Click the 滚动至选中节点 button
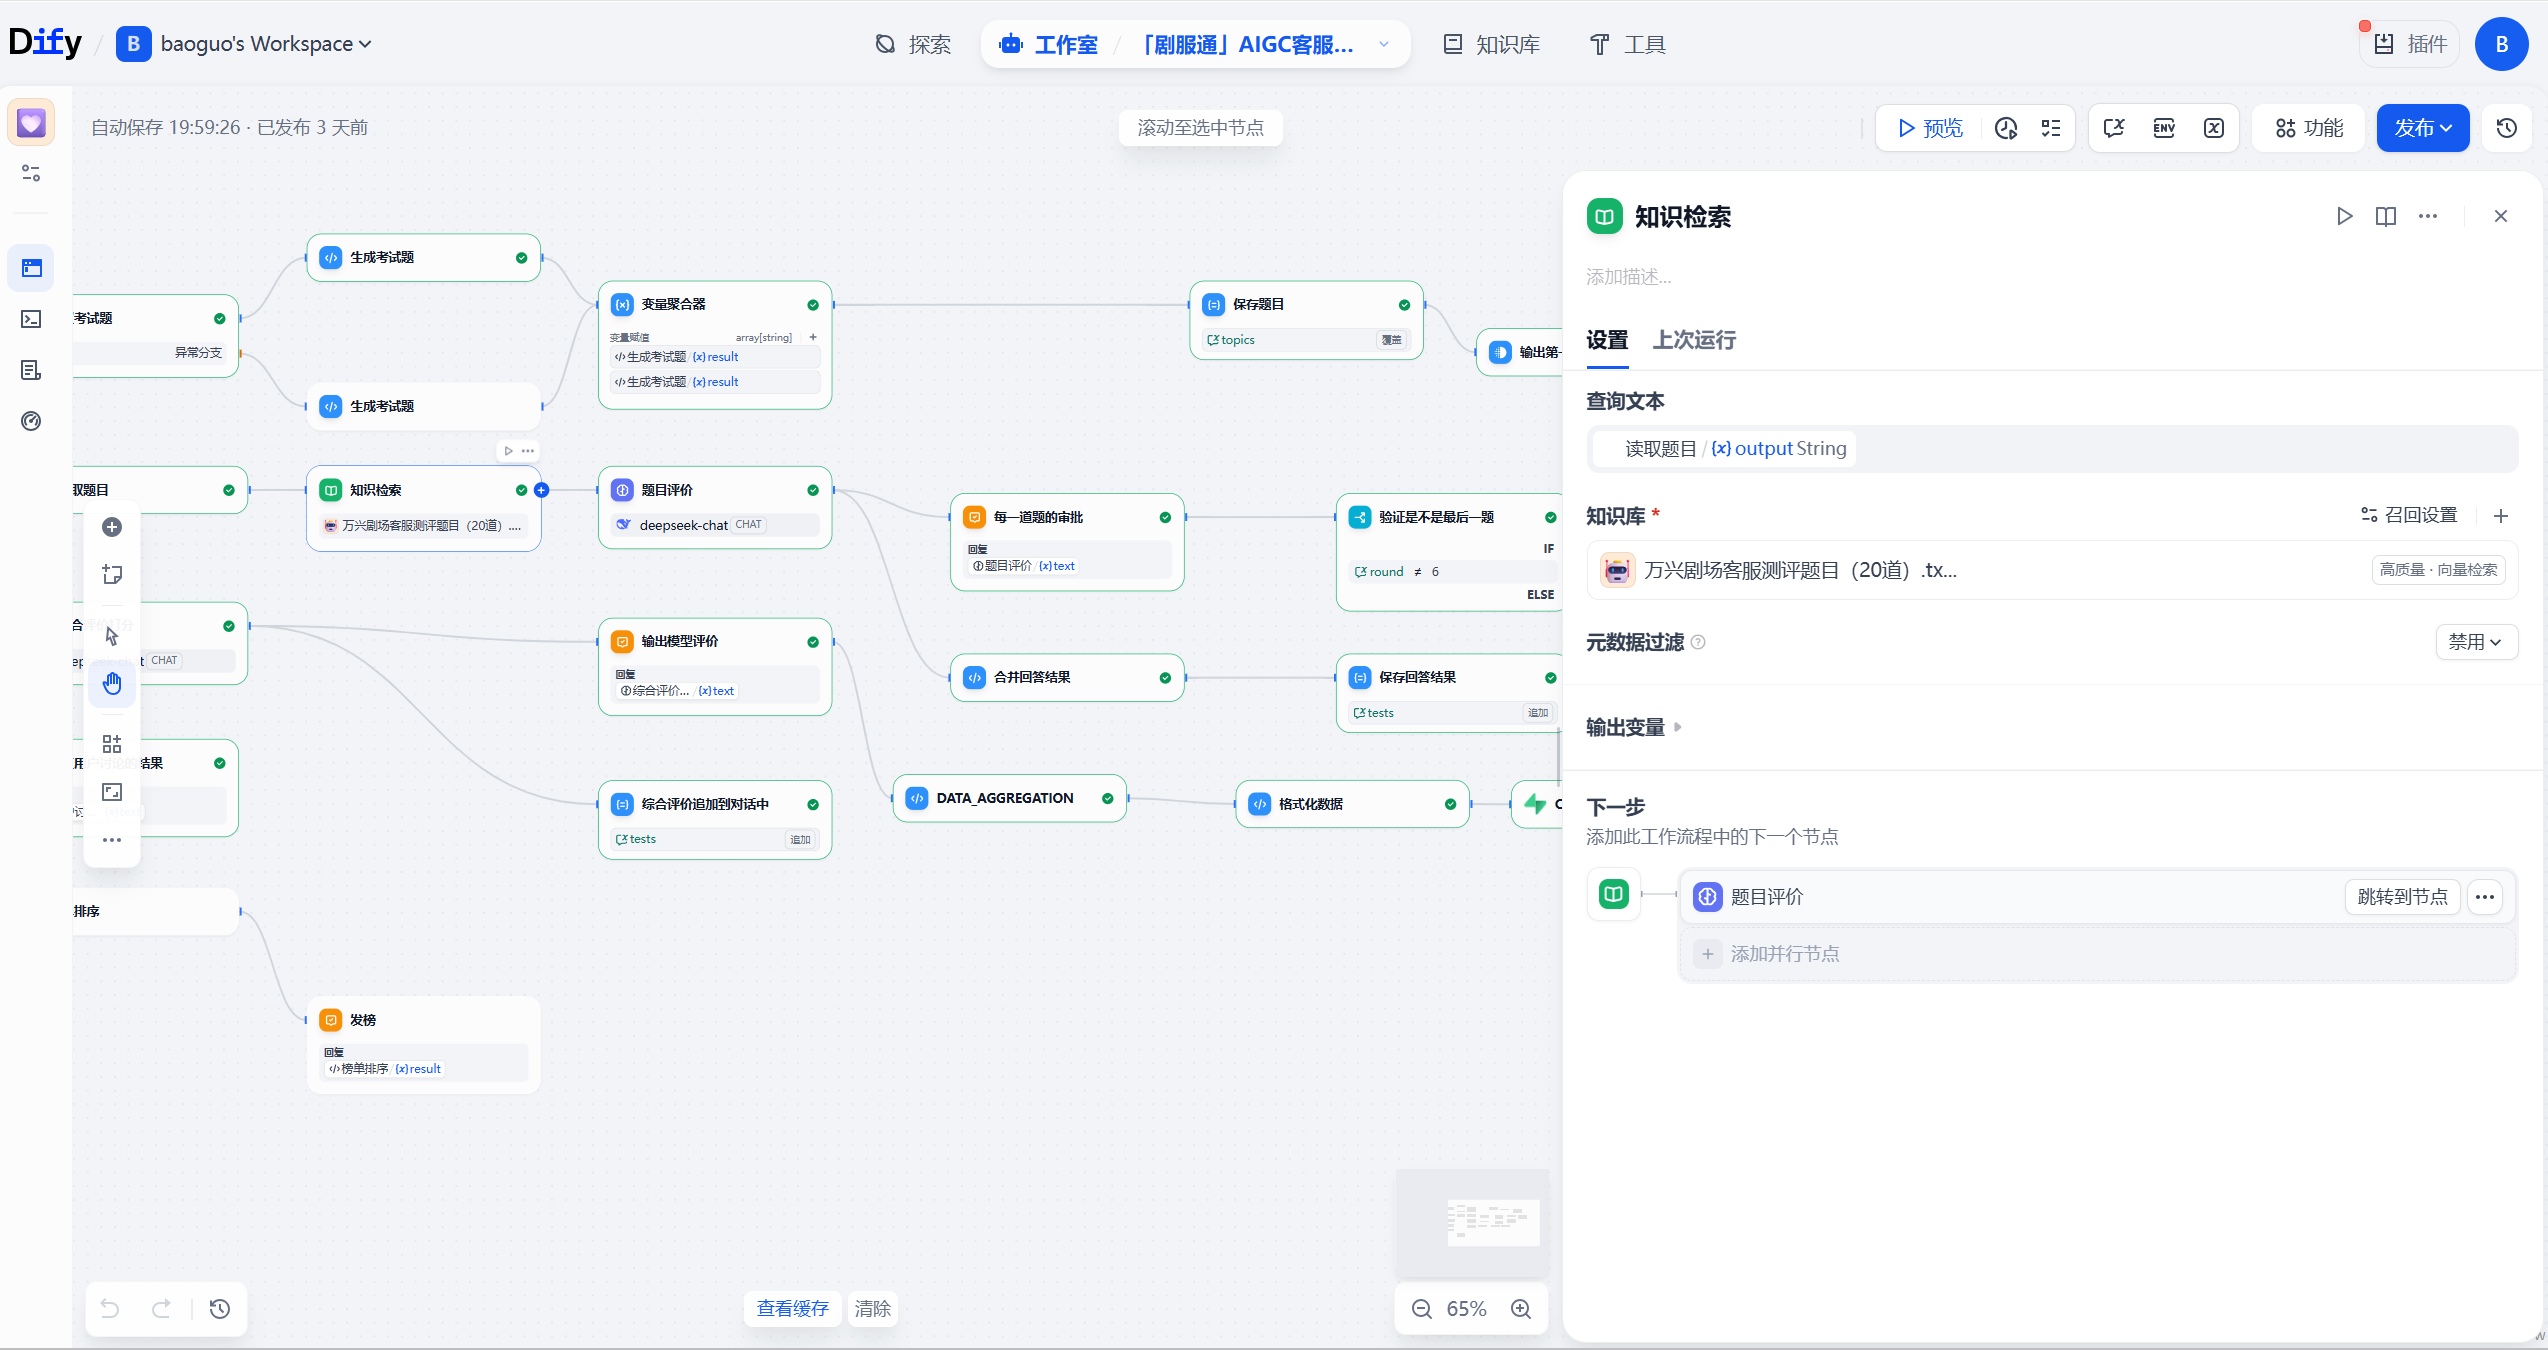The width and height of the screenshot is (2548, 1350). (1200, 128)
